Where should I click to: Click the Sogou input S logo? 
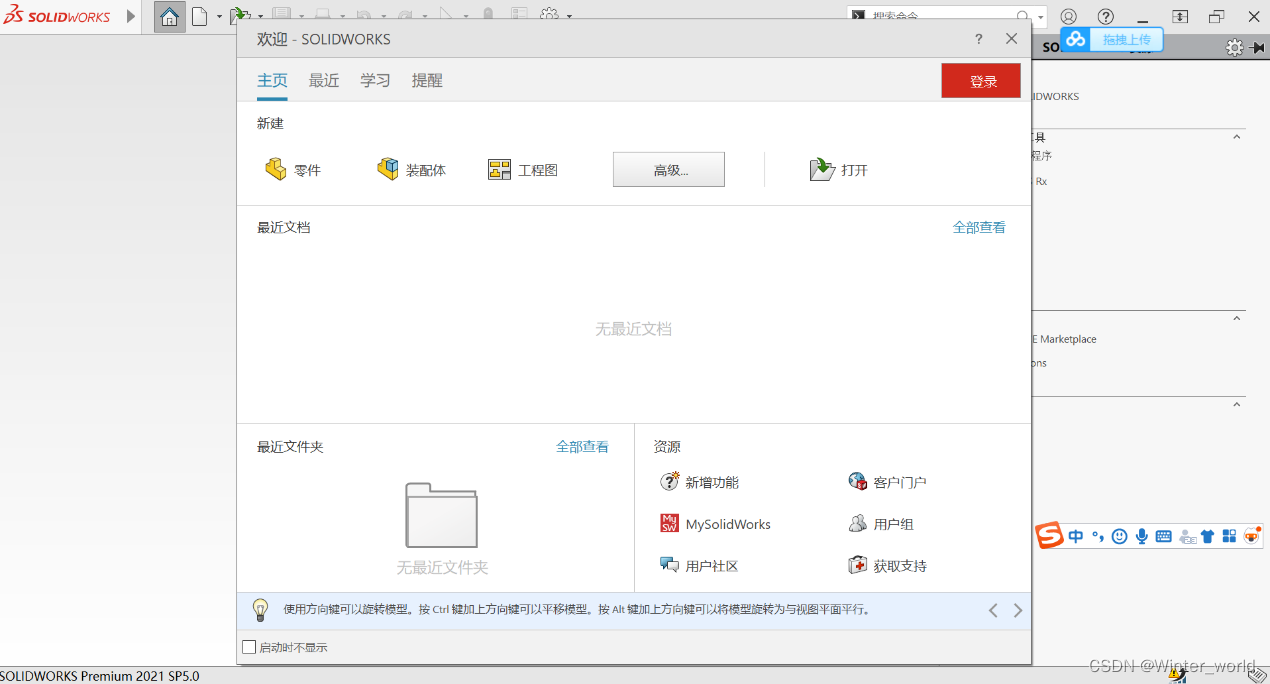[x=1049, y=536]
